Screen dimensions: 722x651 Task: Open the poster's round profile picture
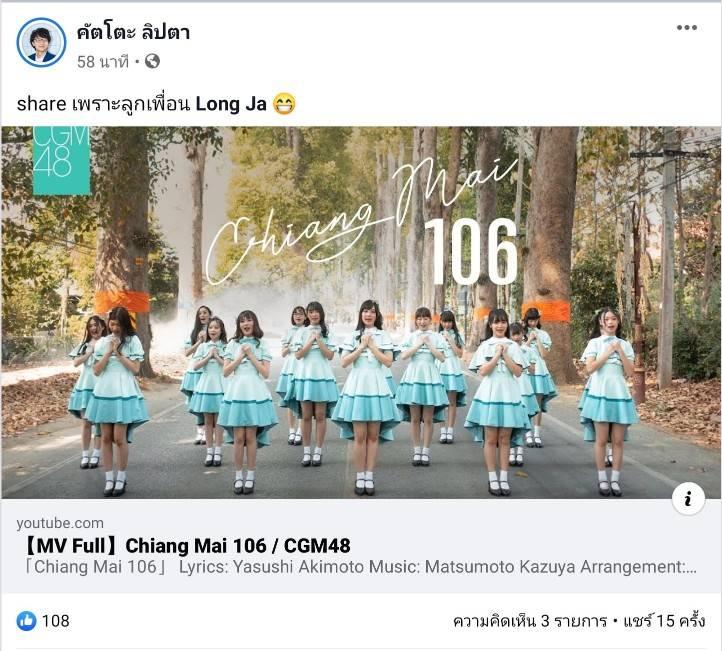pyautogui.click(x=41, y=43)
